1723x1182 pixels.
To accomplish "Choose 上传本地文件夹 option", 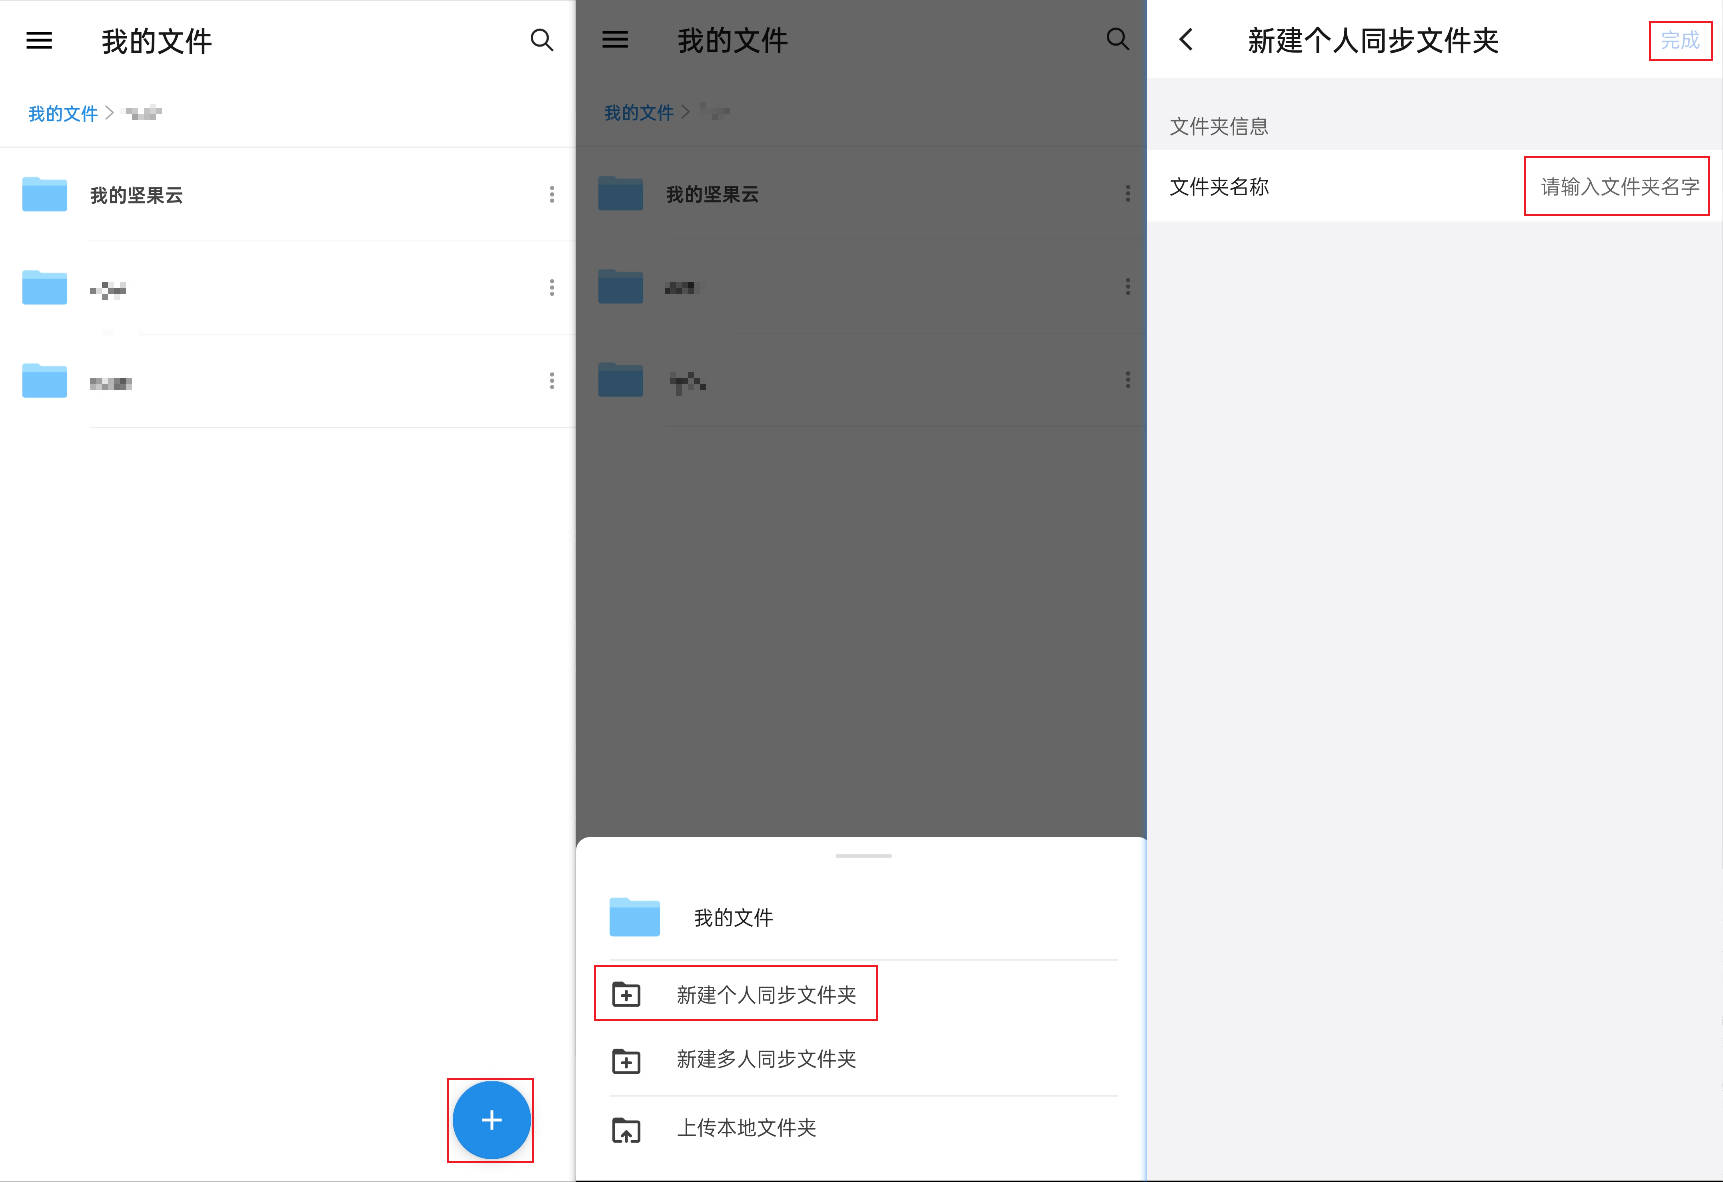I will point(746,1128).
